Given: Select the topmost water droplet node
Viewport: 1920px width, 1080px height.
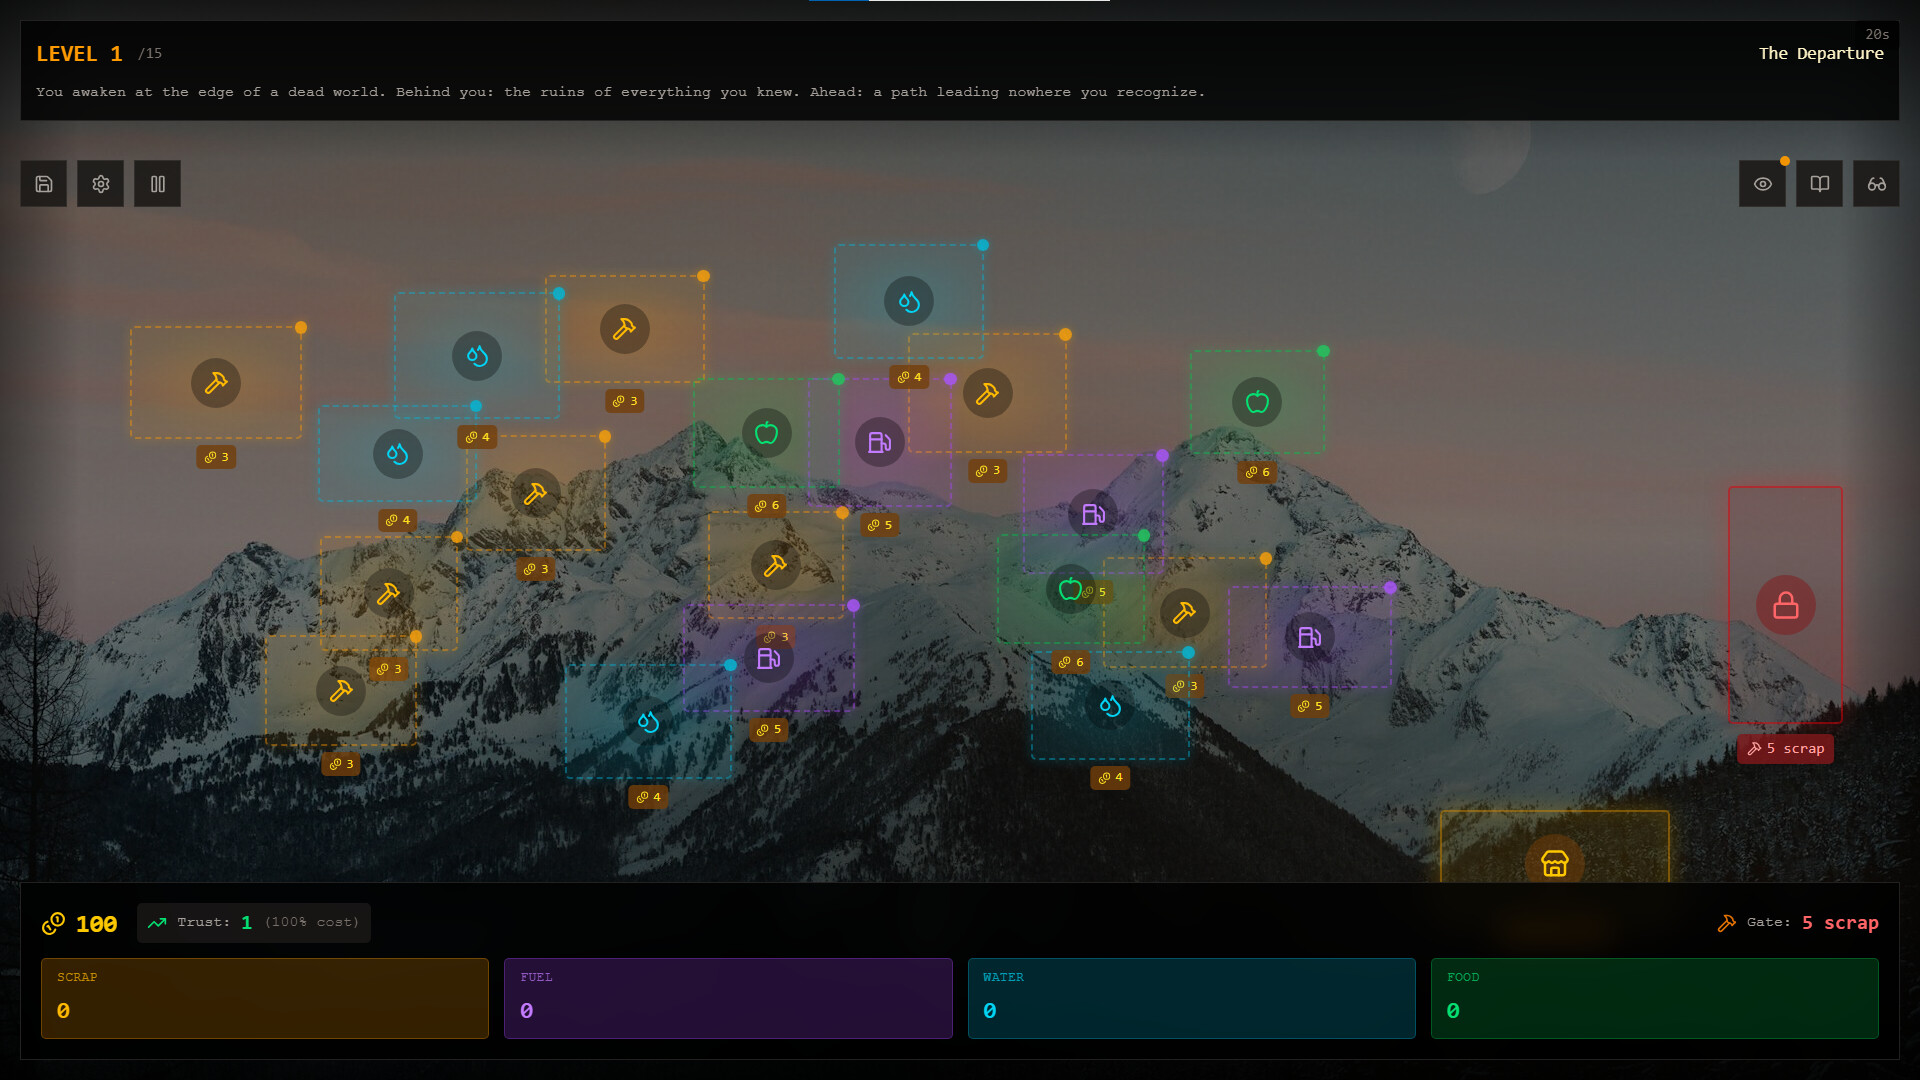Looking at the screenshot, I should pyautogui.click(x=908, y=301).
